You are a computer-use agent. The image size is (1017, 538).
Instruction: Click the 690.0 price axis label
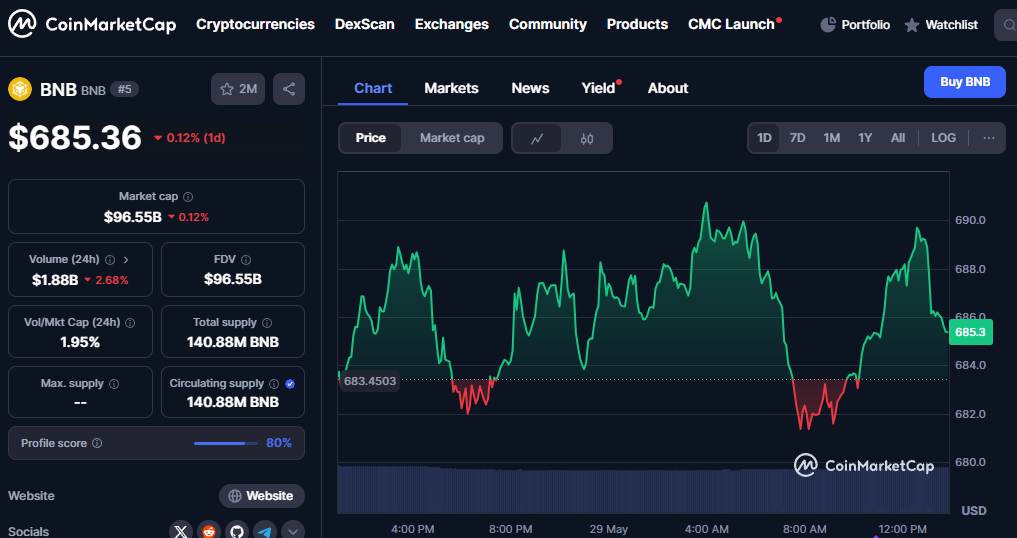click(x=970, y=220)
